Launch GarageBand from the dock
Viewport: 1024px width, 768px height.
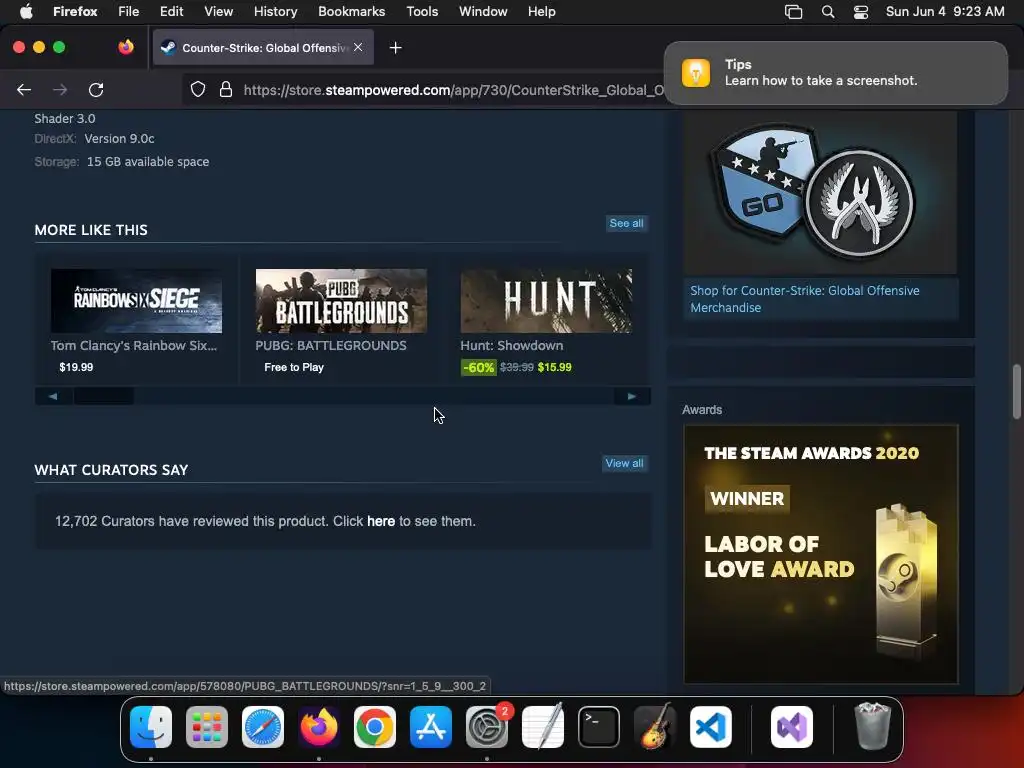tap(655, 727)
